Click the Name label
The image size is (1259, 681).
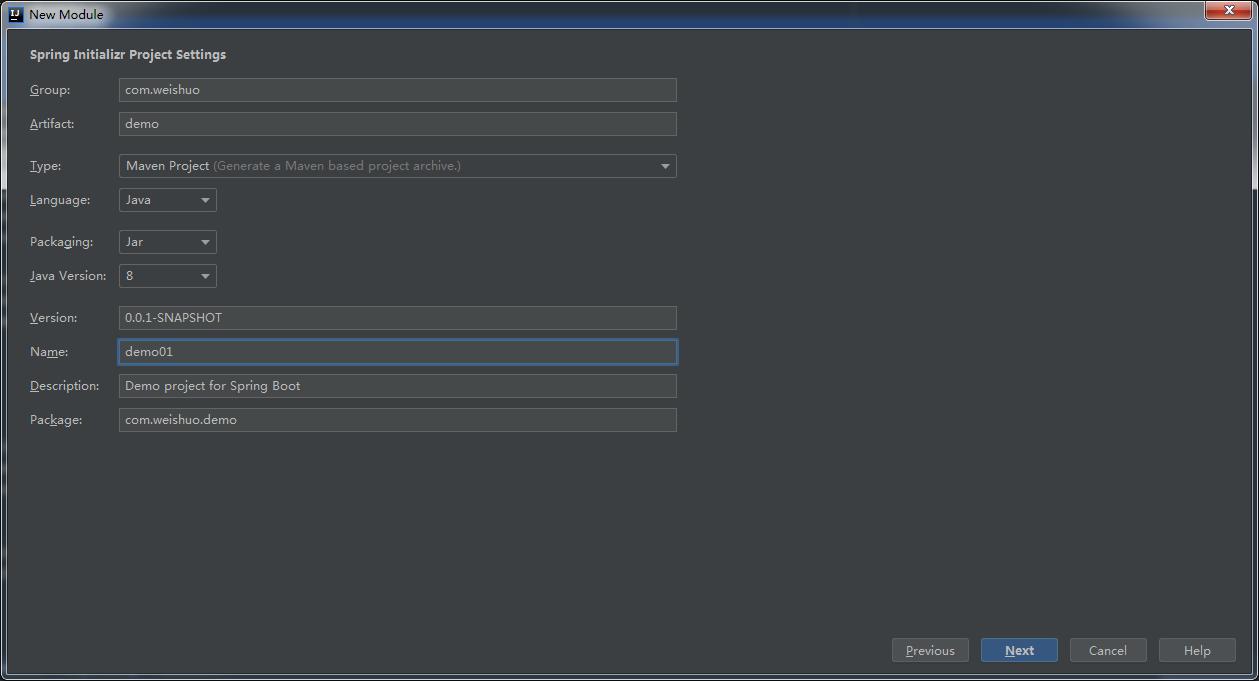coord(49,352)
